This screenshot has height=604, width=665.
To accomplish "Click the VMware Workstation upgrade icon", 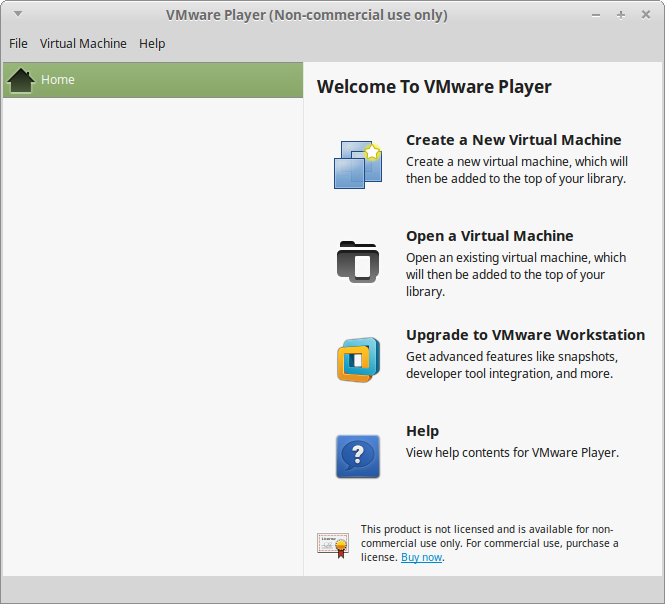I will [x=358, y=360].
